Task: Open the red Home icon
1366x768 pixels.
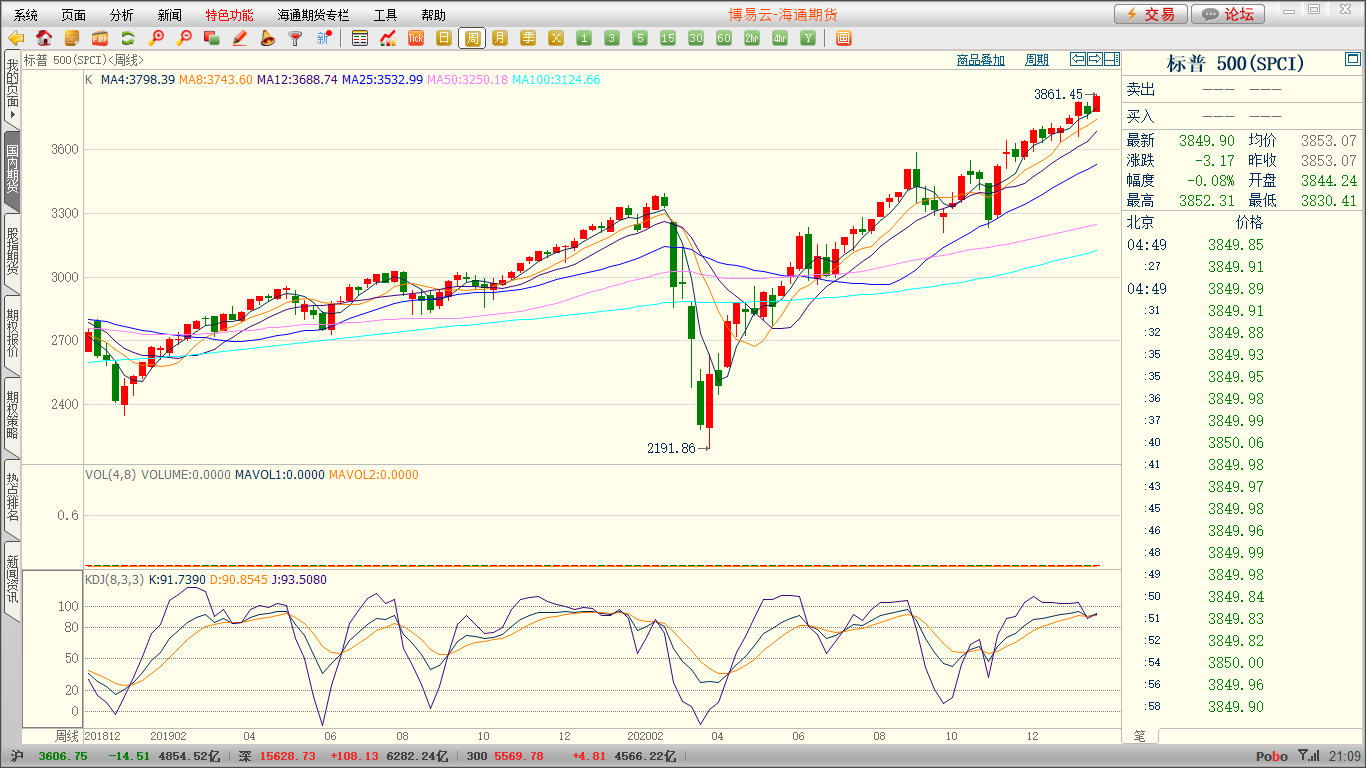Action: click(44, 39)
